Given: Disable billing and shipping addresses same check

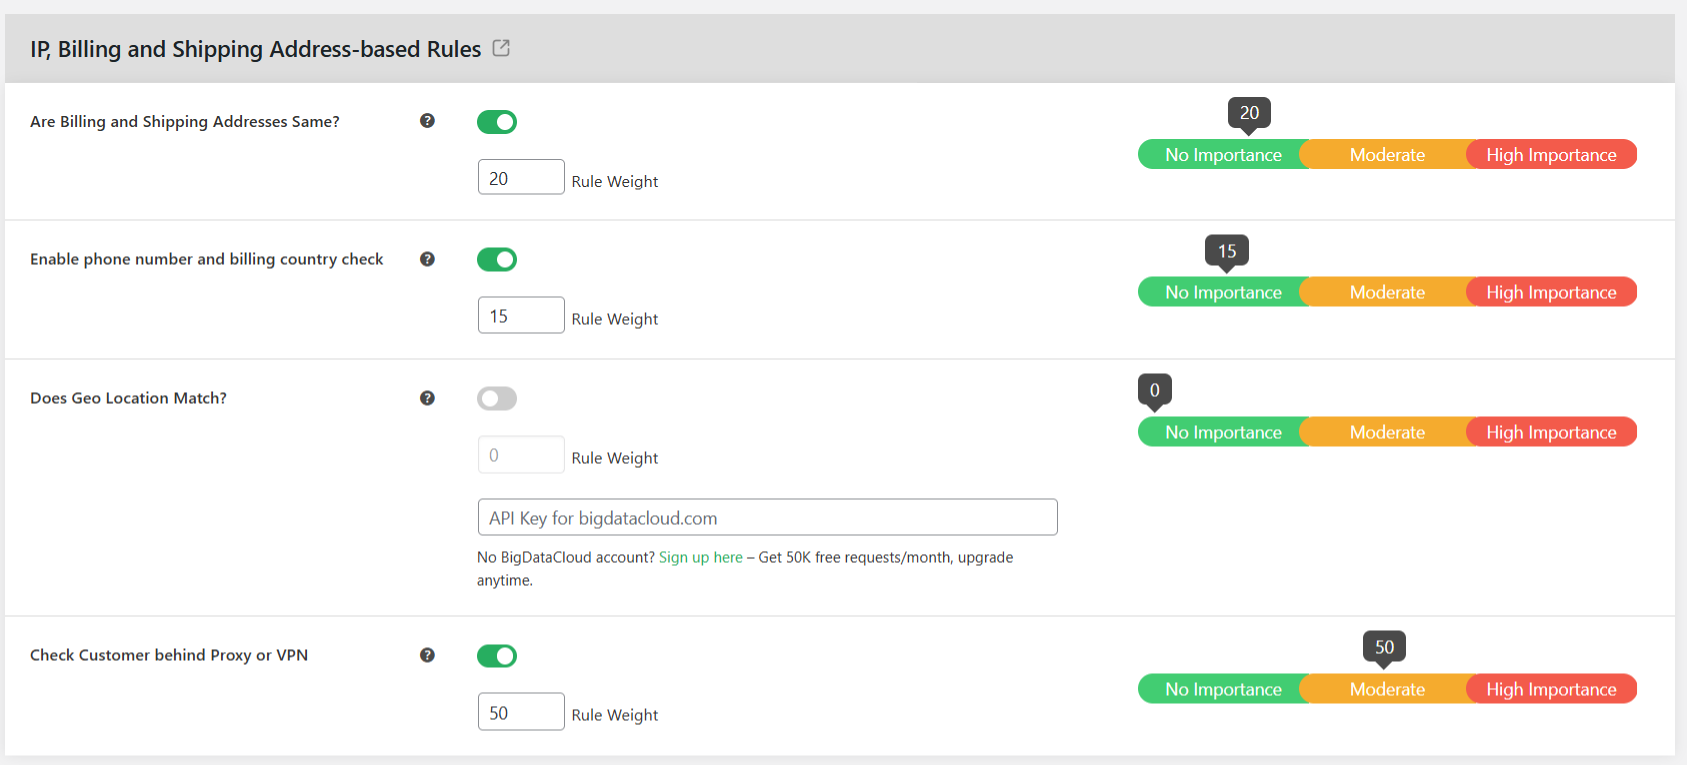Looking at the screenshot, I should [497, 121].
